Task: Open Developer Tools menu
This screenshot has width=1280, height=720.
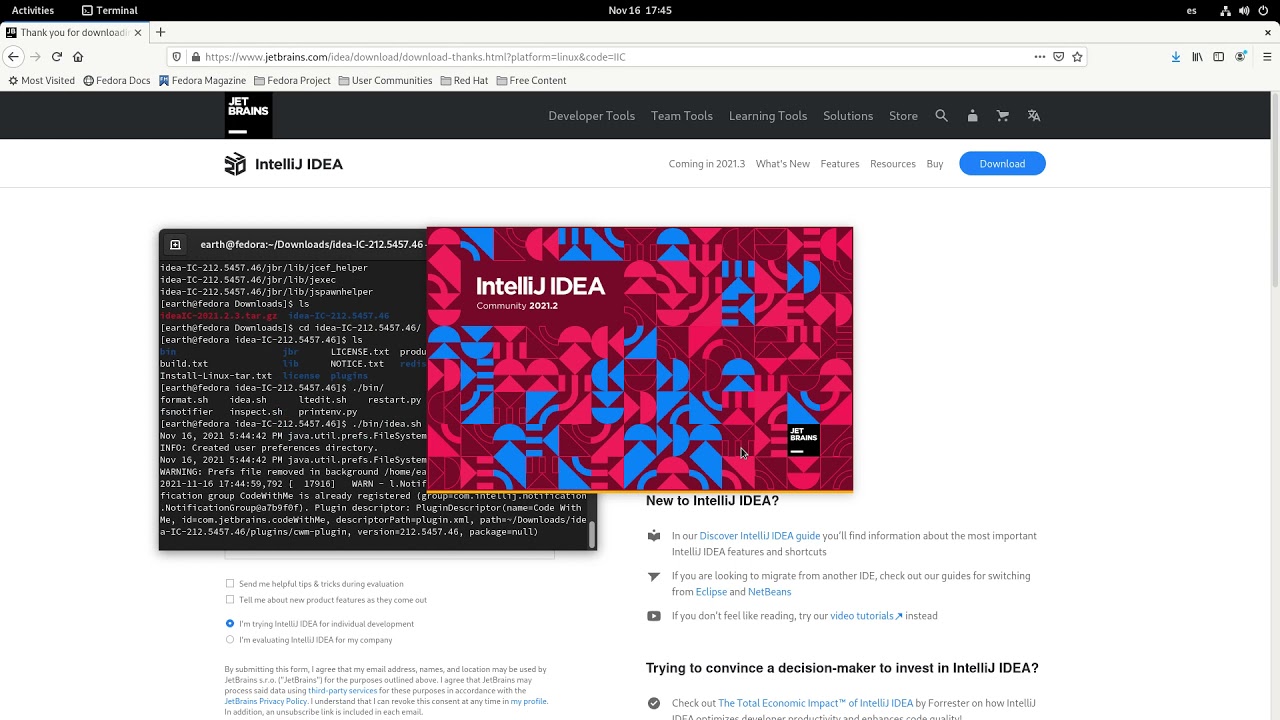Action: (x=591, y=116)
